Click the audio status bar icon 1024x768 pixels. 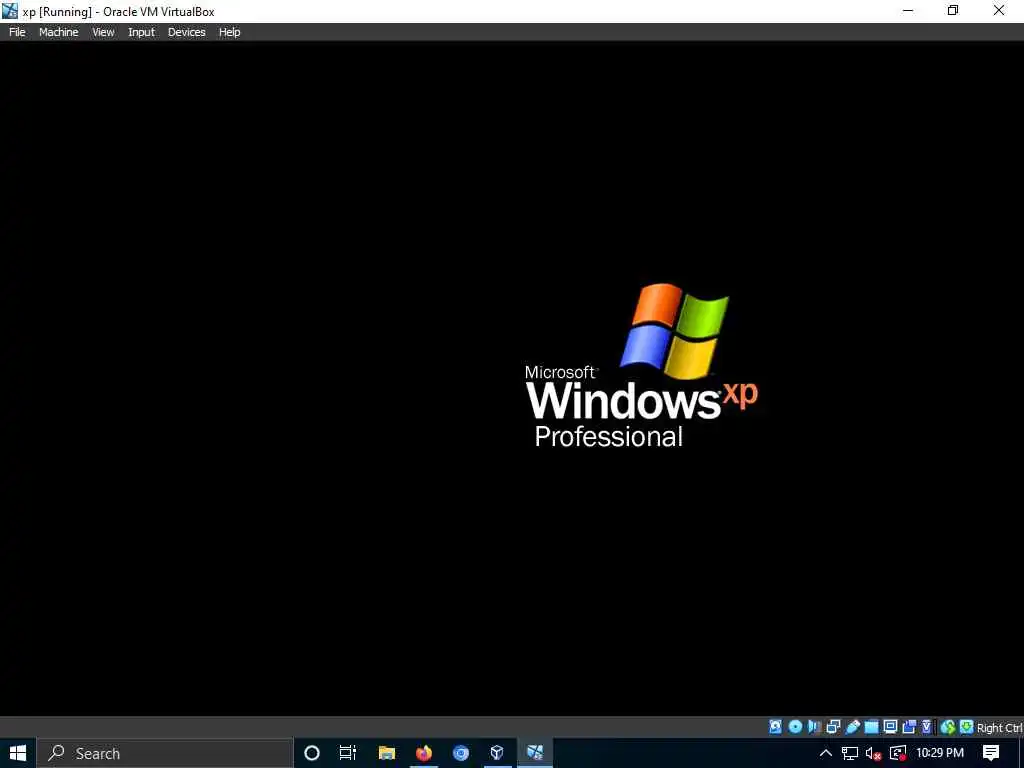(x=814, y=727)
